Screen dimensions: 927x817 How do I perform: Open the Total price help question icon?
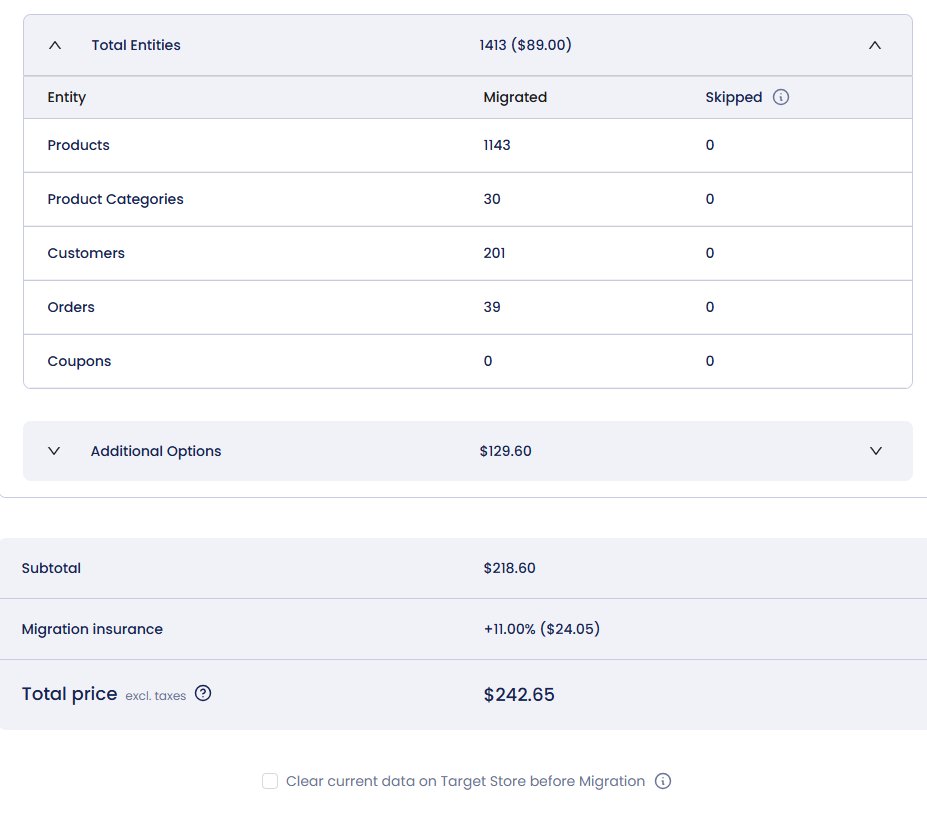coord(203,693)
